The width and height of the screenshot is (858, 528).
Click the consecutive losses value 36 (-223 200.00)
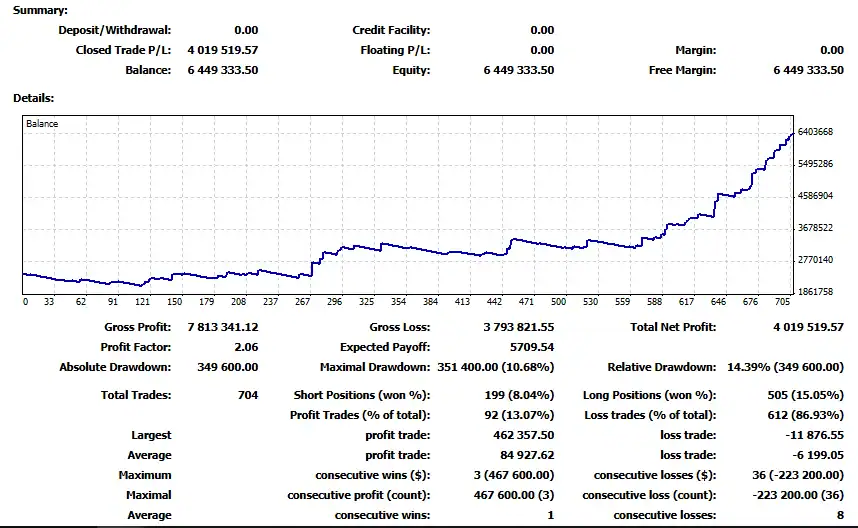point(798,475)
